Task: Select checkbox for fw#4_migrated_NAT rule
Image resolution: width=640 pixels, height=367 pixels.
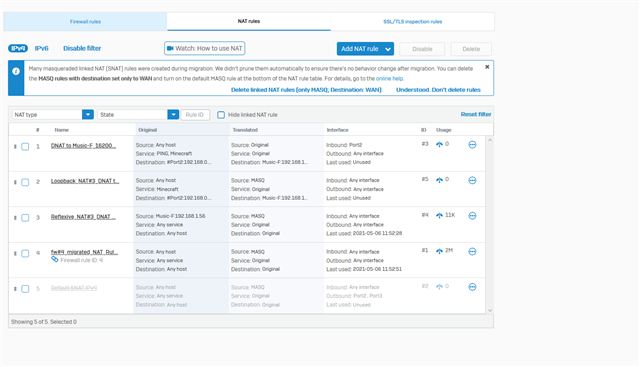Action: 25,254
